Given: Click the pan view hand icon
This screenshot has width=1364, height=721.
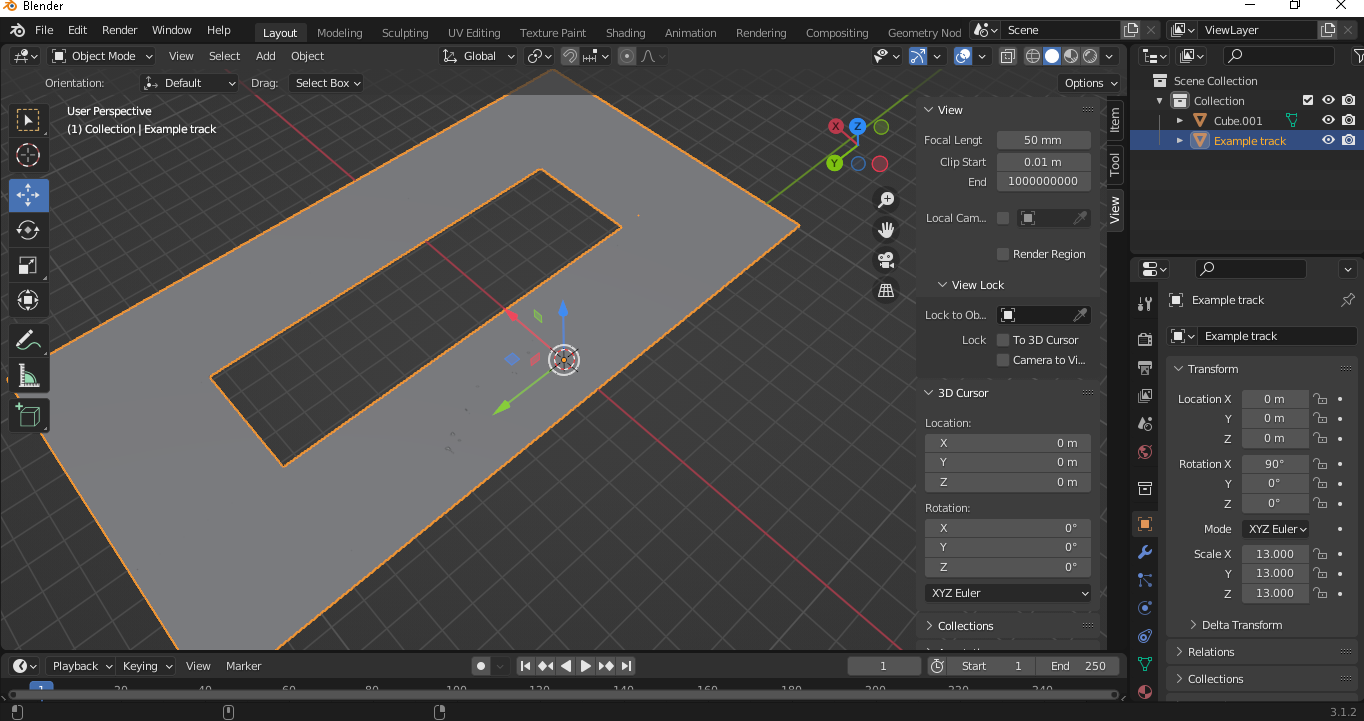Looking at the screenshot, I should click(885, 230).
